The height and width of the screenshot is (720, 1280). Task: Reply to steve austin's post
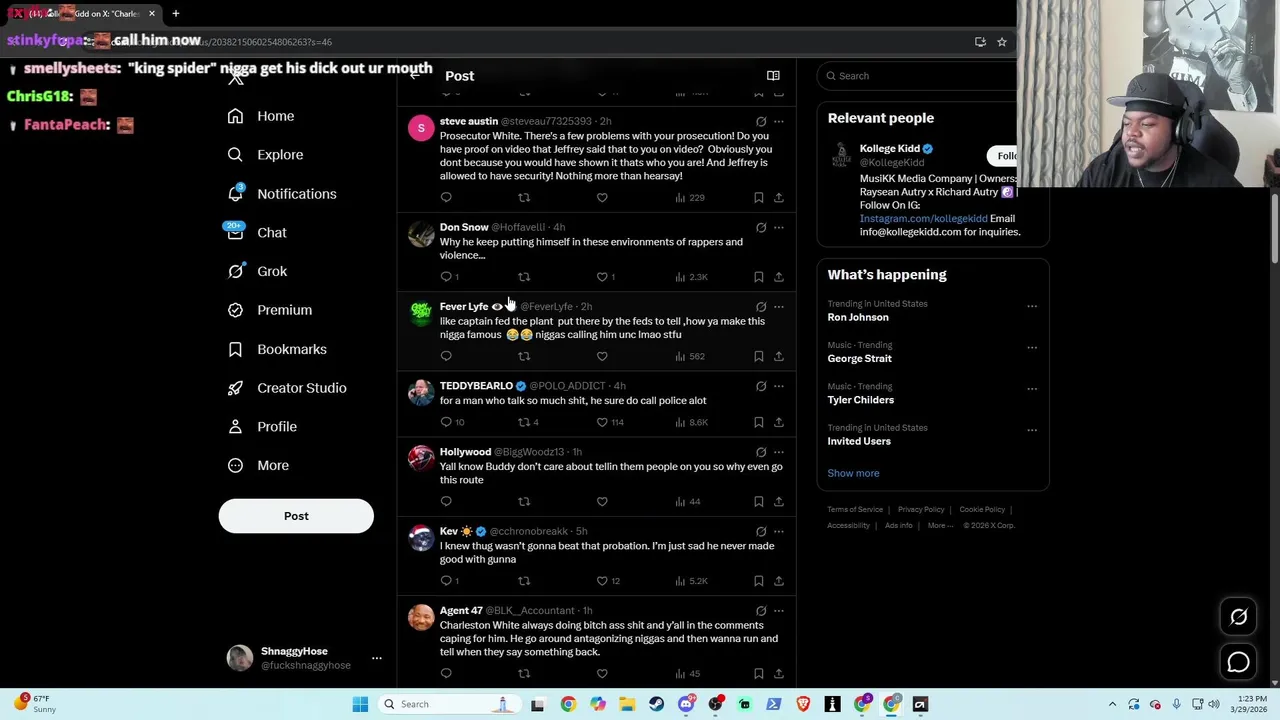click(x=446, y=198)
